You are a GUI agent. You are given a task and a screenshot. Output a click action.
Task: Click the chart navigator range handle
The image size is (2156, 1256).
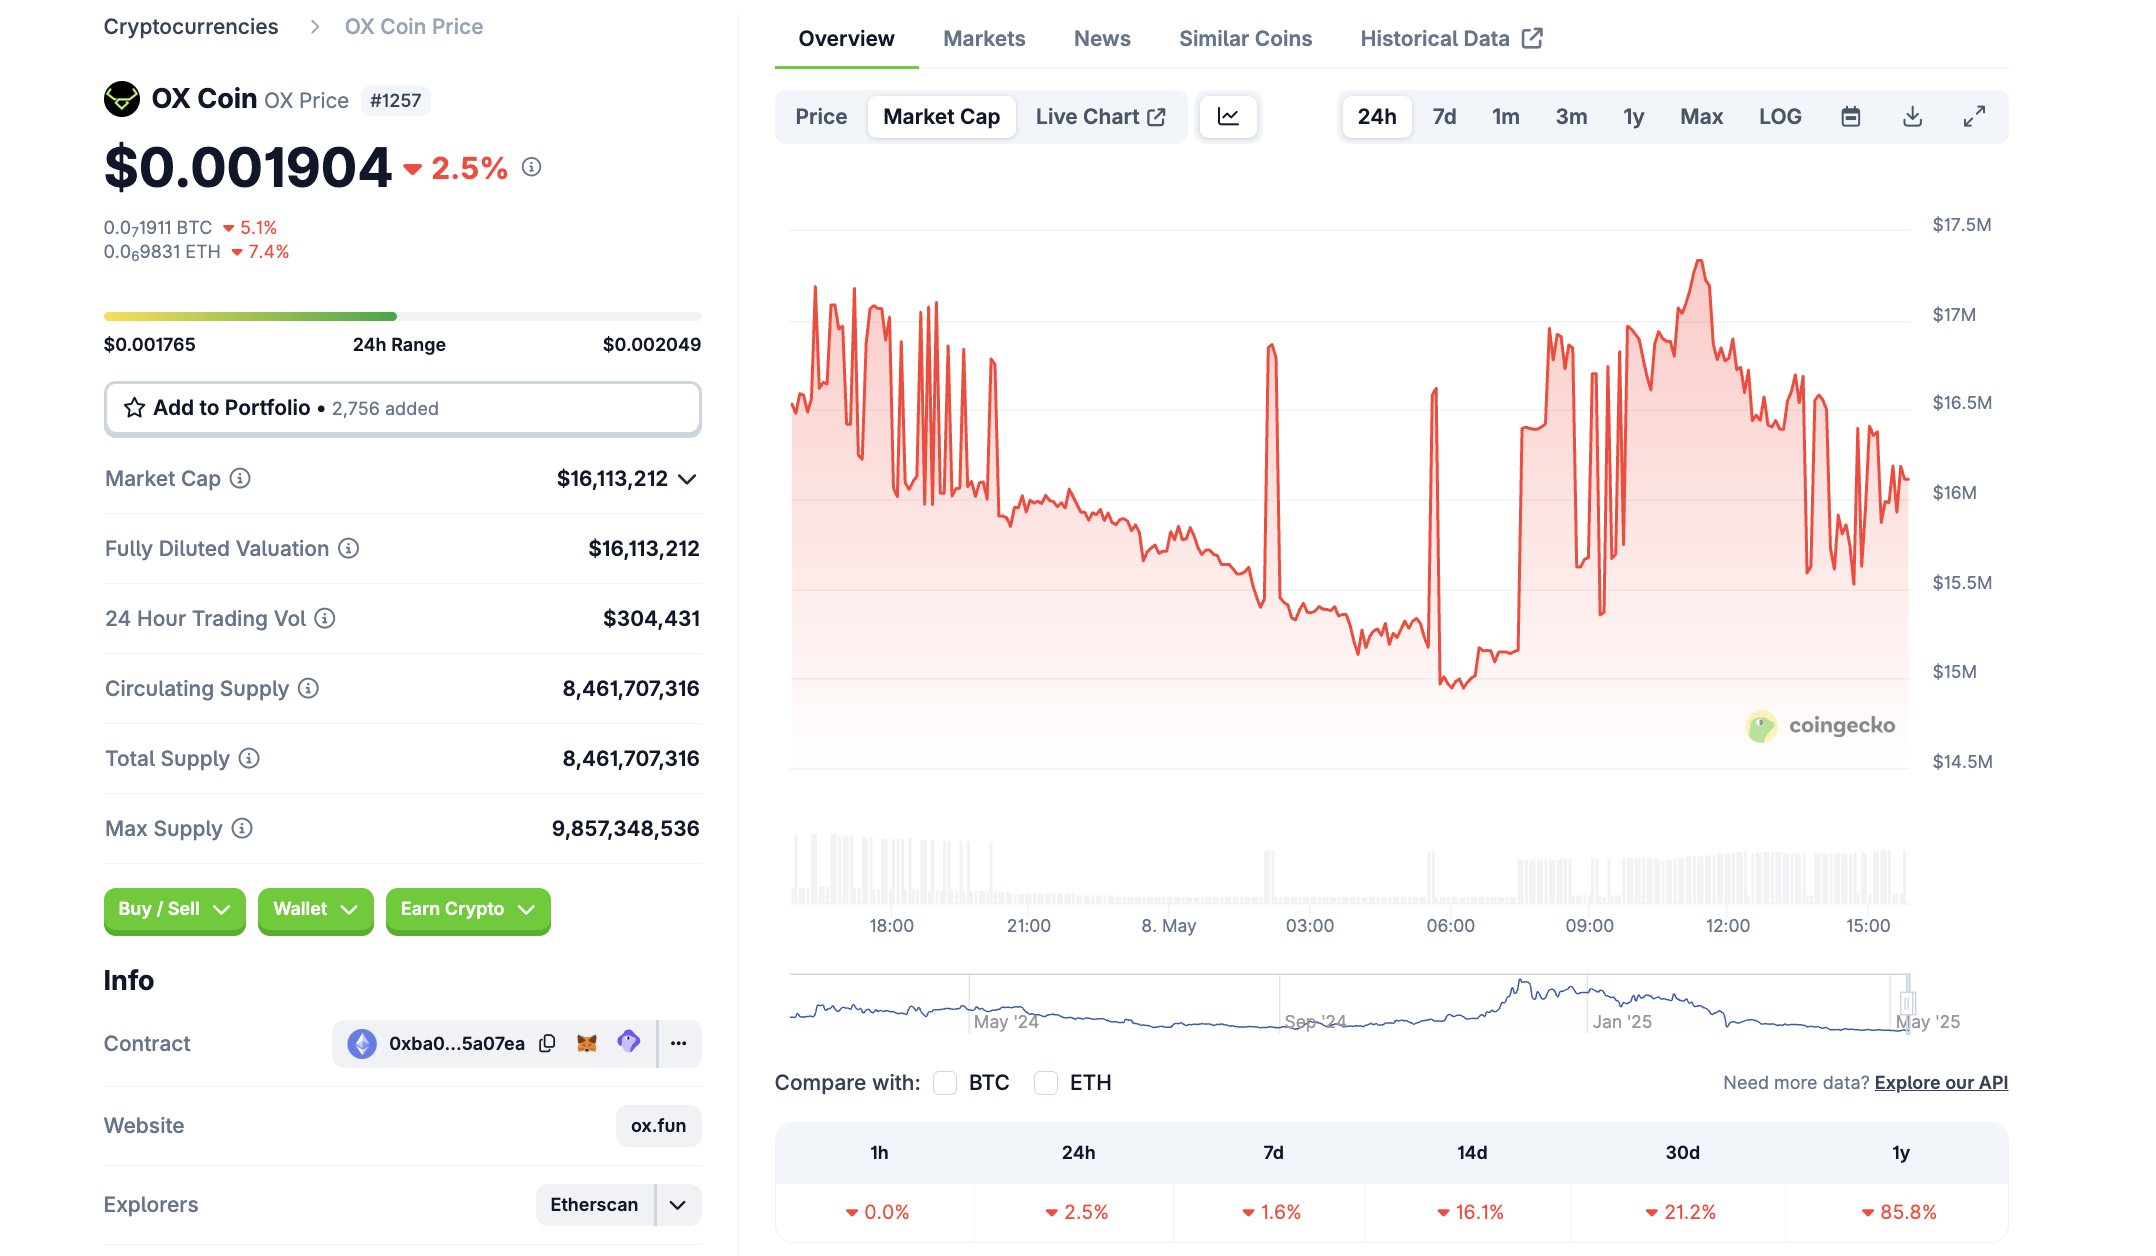[x=1907, y=1003]
